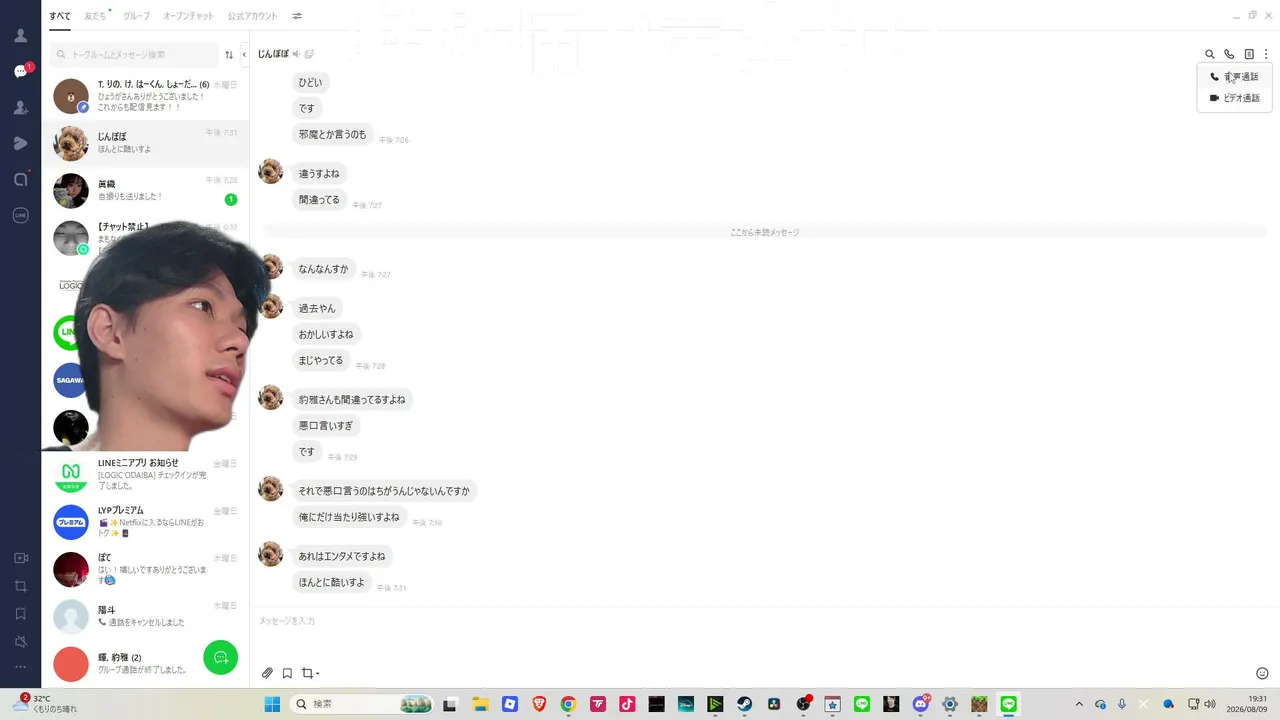1280x720 pixels.
Task: Open Keep bookmark icon in sidebar
Action: tap(20, 613)
